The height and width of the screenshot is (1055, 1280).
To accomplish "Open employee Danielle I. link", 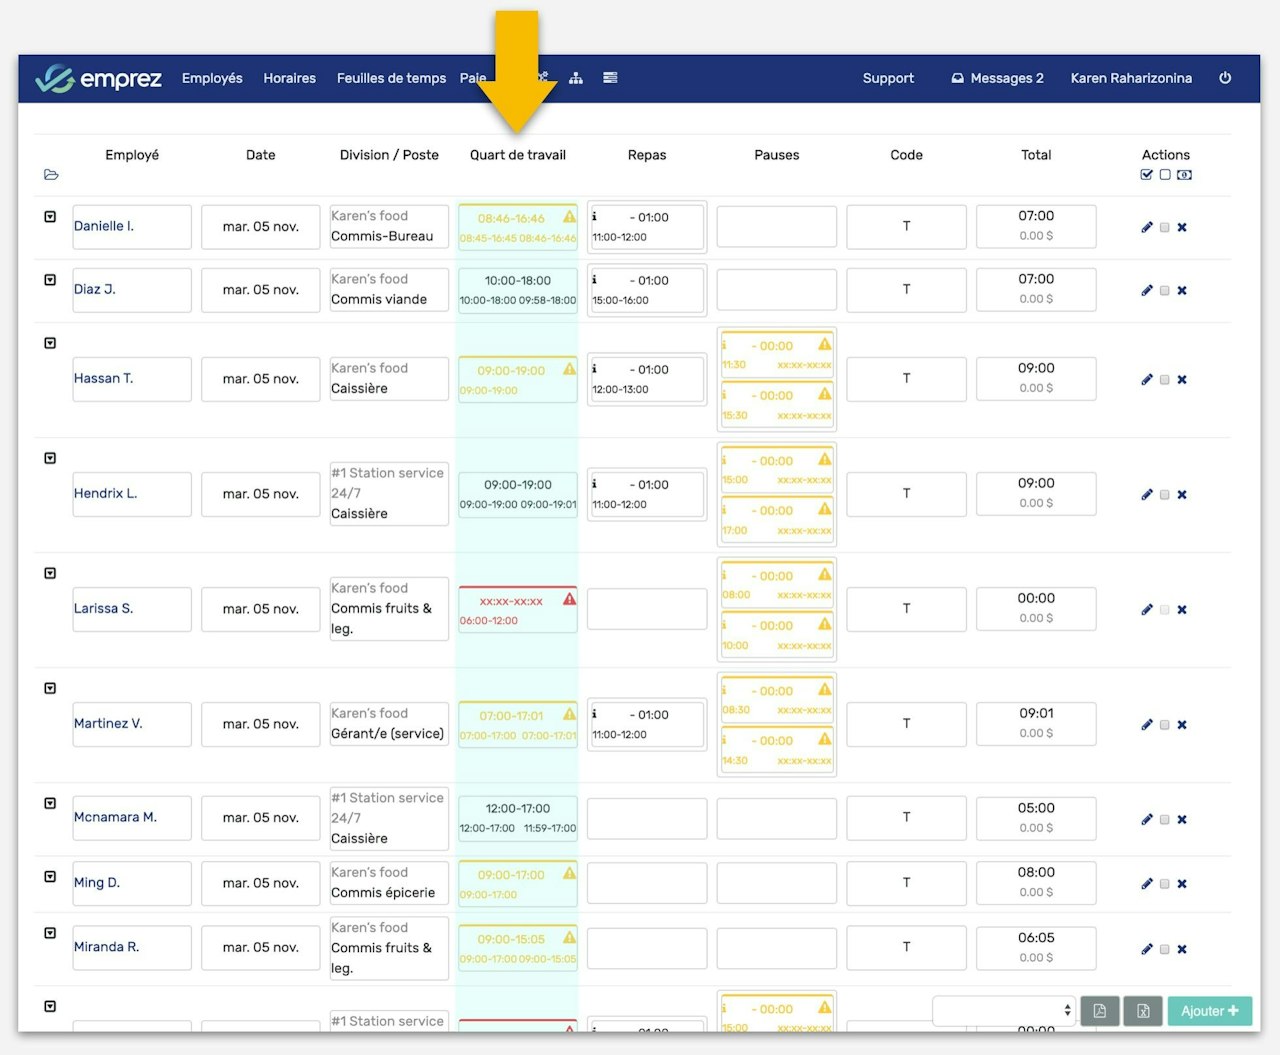I will [104, 226].
